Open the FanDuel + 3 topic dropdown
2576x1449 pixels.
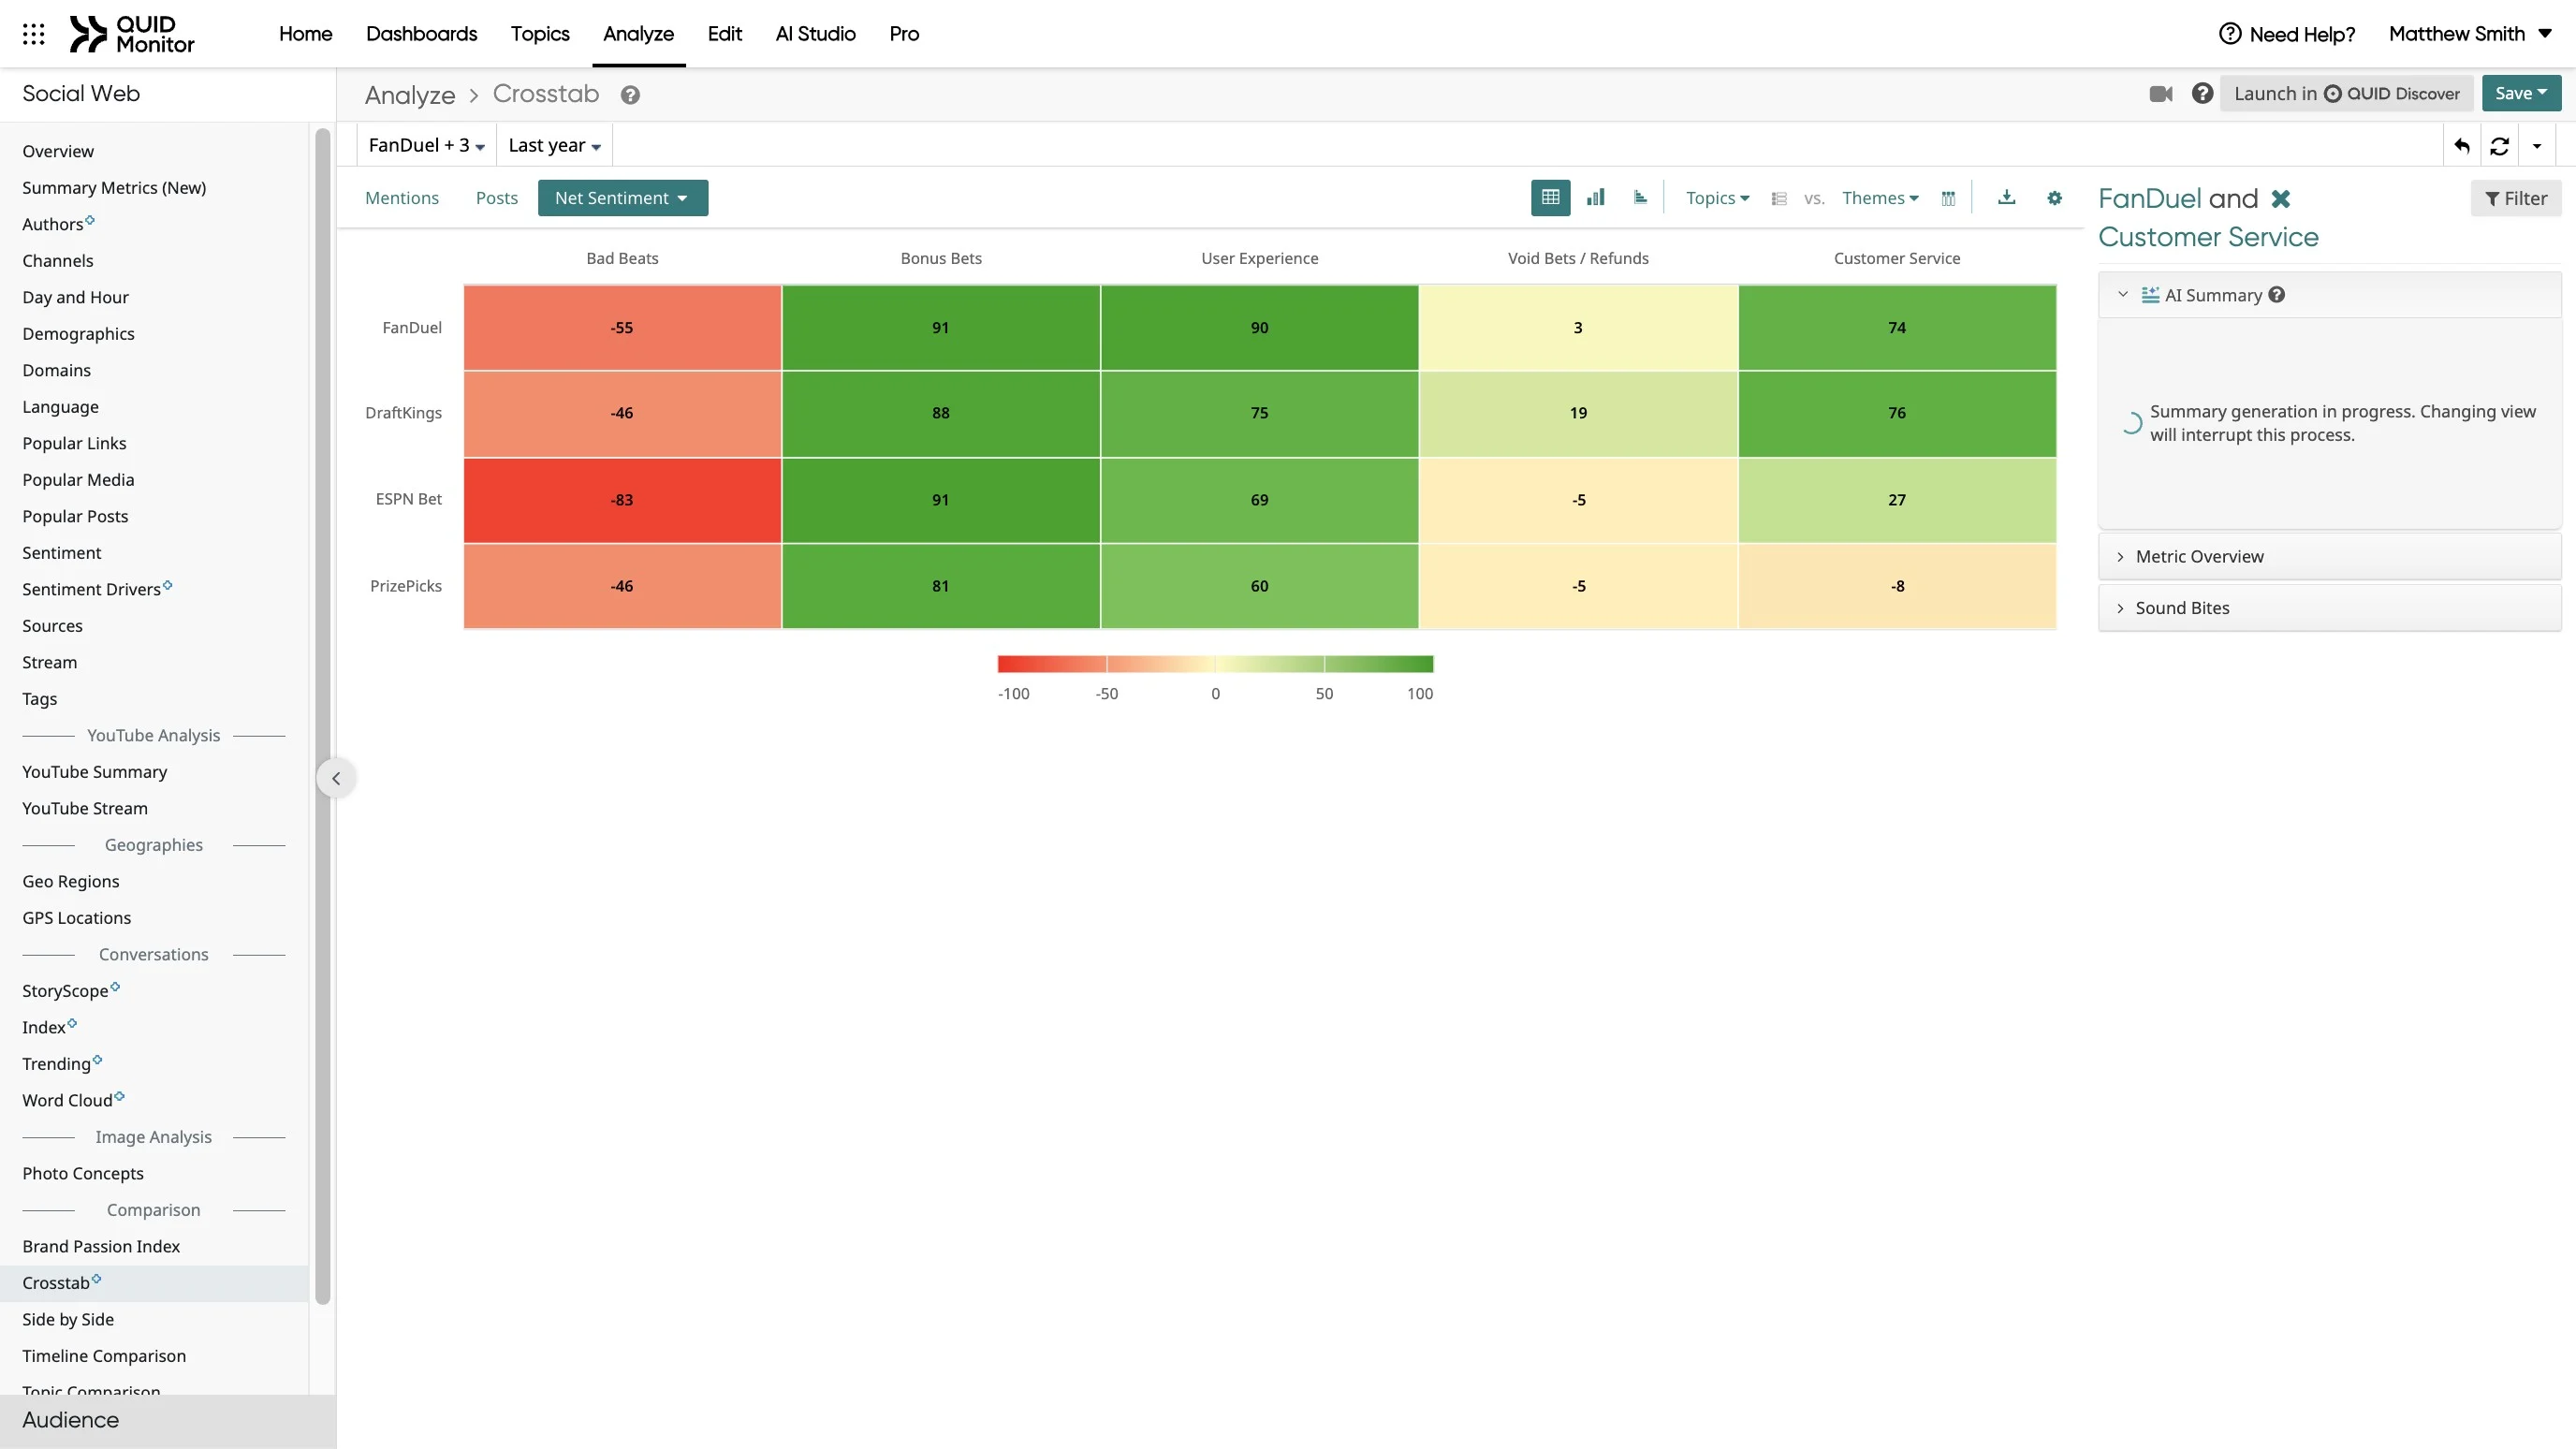coord(427,146)
